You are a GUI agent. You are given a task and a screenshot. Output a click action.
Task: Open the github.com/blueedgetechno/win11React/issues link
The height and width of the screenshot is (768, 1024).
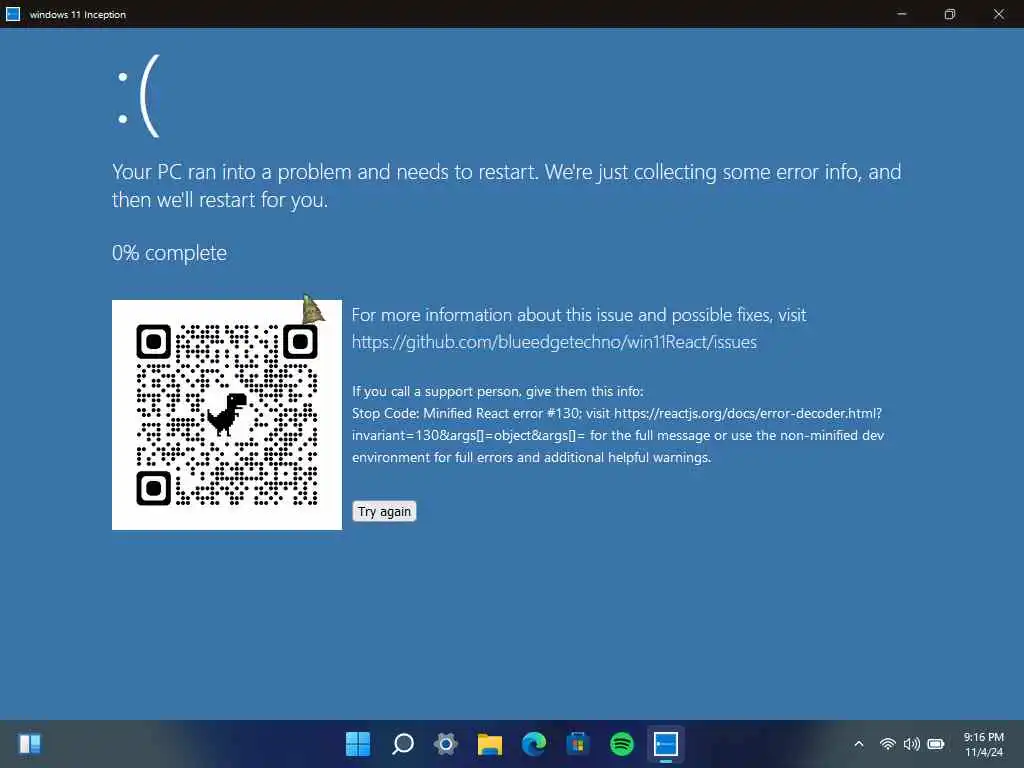pos(554,342)
